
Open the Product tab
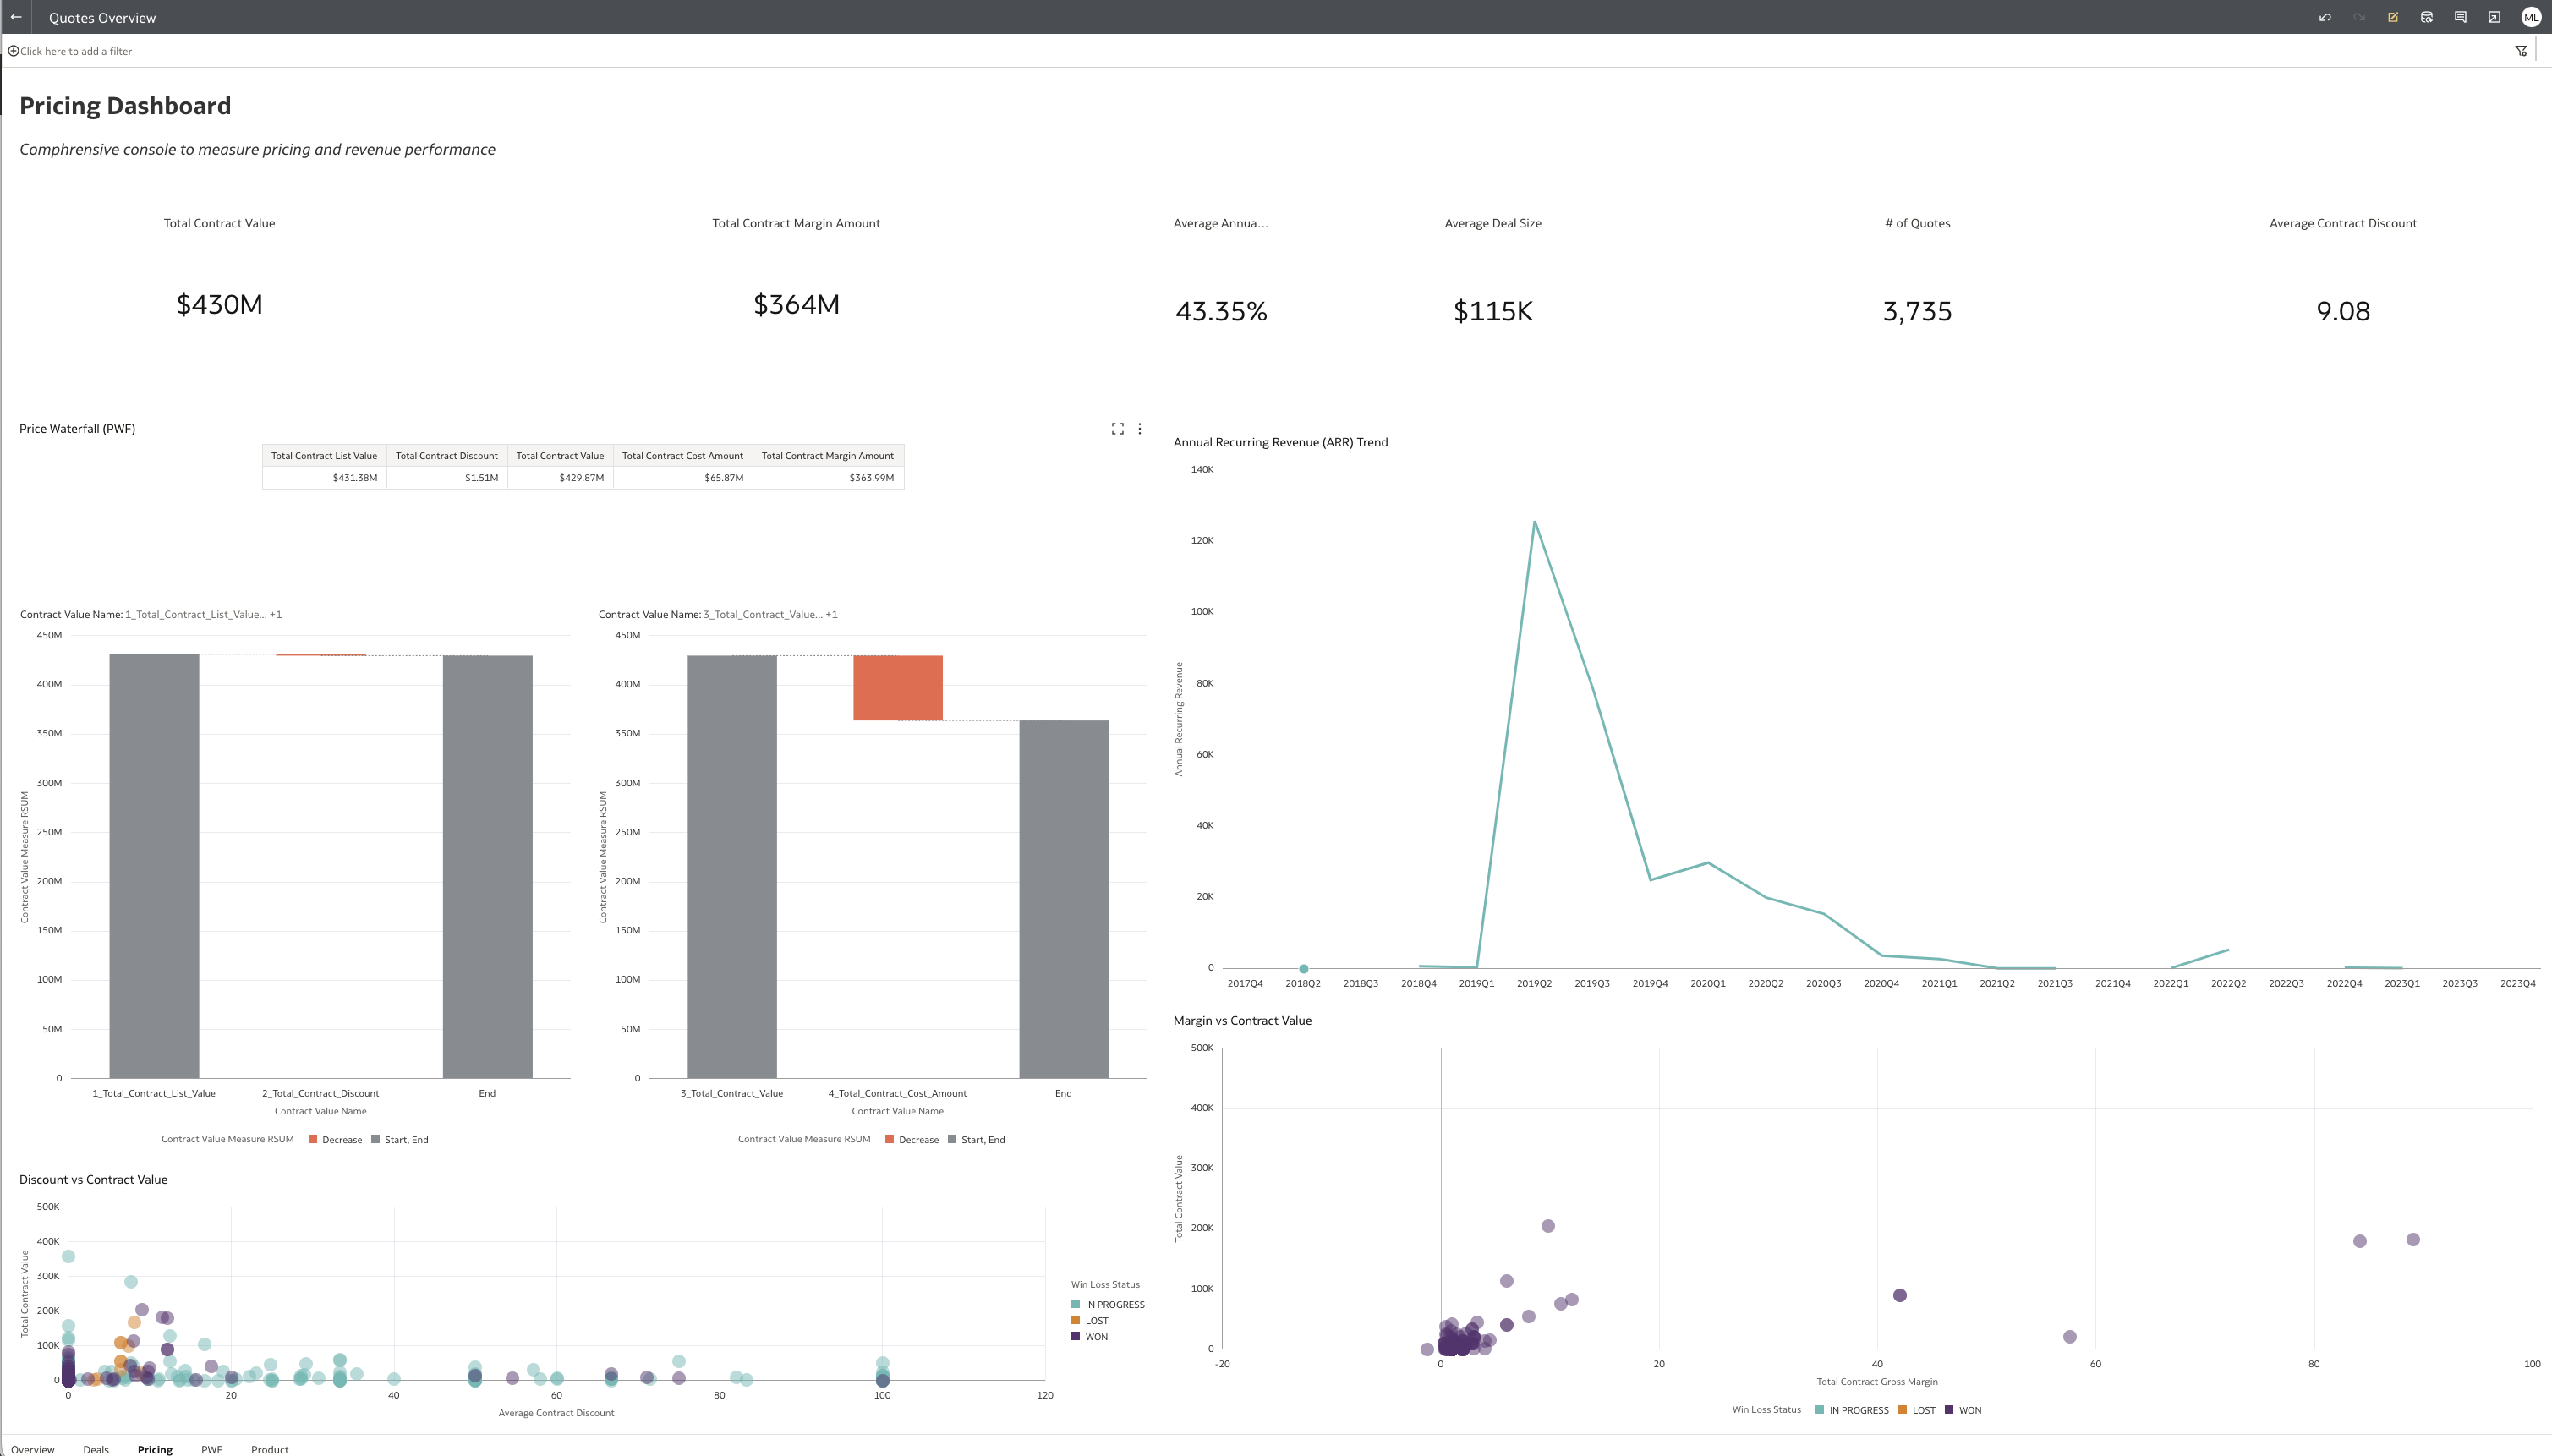click(270, 1449)
